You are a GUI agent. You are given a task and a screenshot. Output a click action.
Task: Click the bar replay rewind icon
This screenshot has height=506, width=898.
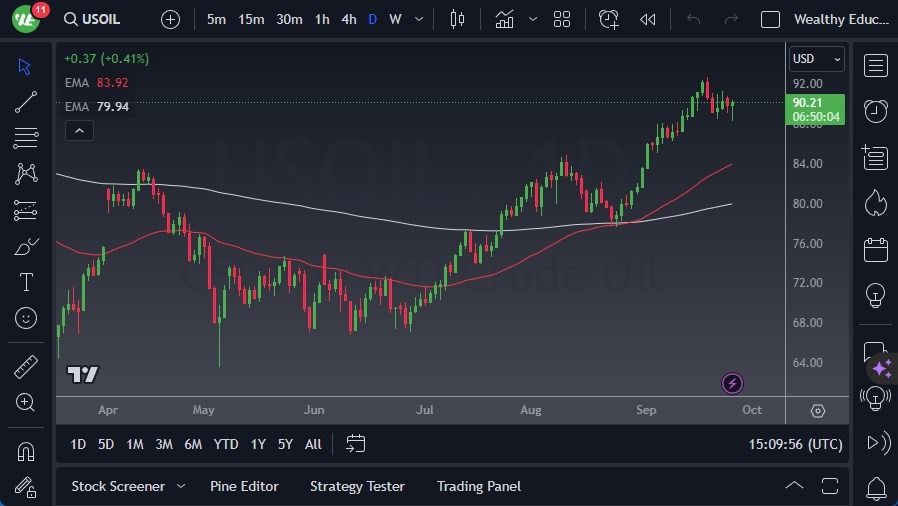(648, 19)
